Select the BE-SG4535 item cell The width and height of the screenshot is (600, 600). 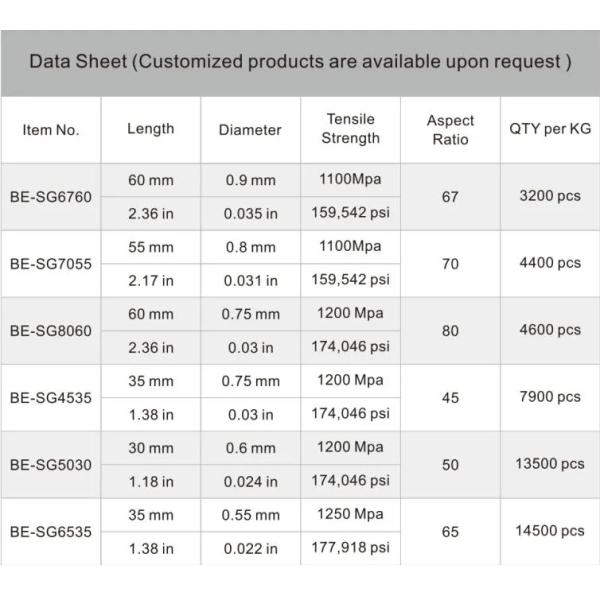pos(50,397)
